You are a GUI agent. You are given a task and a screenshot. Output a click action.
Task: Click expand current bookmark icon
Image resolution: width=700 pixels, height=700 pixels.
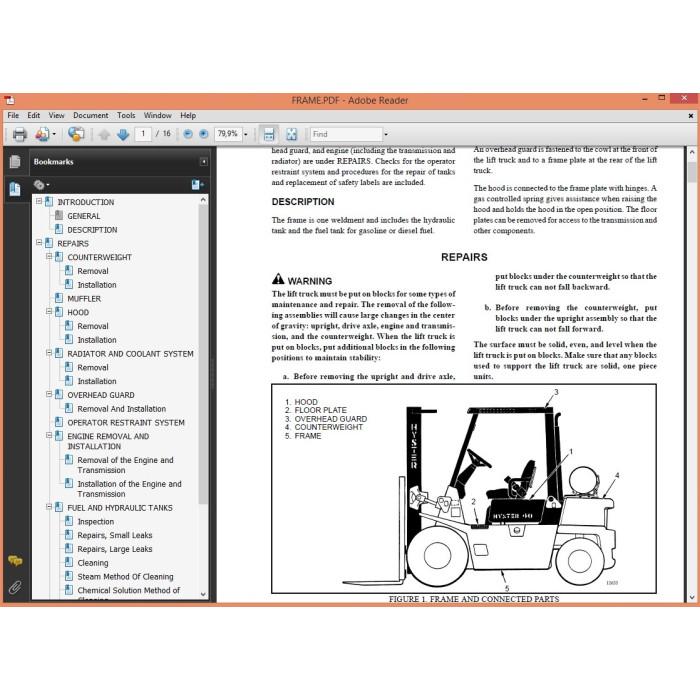(197, 185)
